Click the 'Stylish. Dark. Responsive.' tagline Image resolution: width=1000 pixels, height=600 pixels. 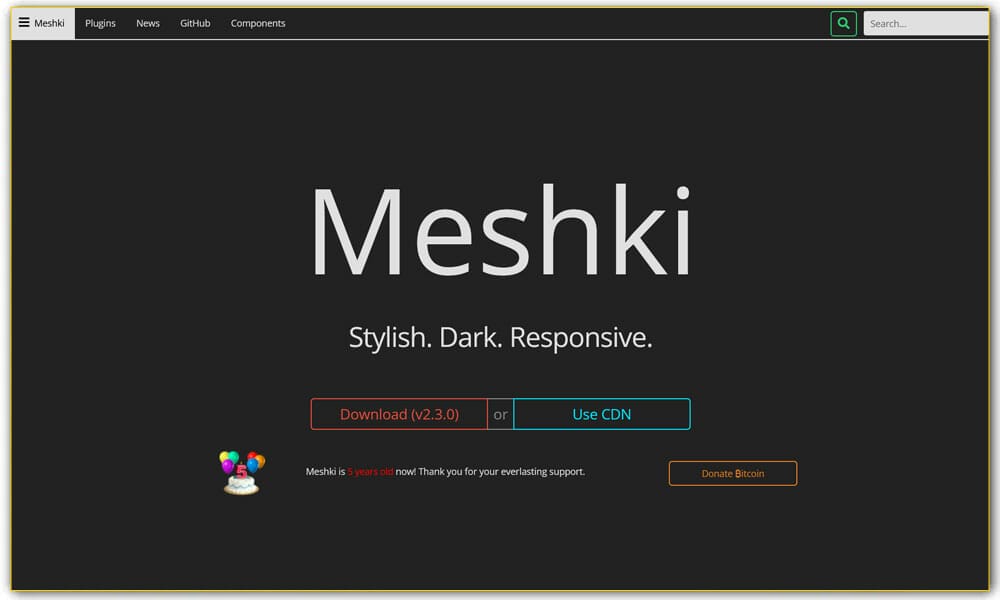click(x=500, y=337)
